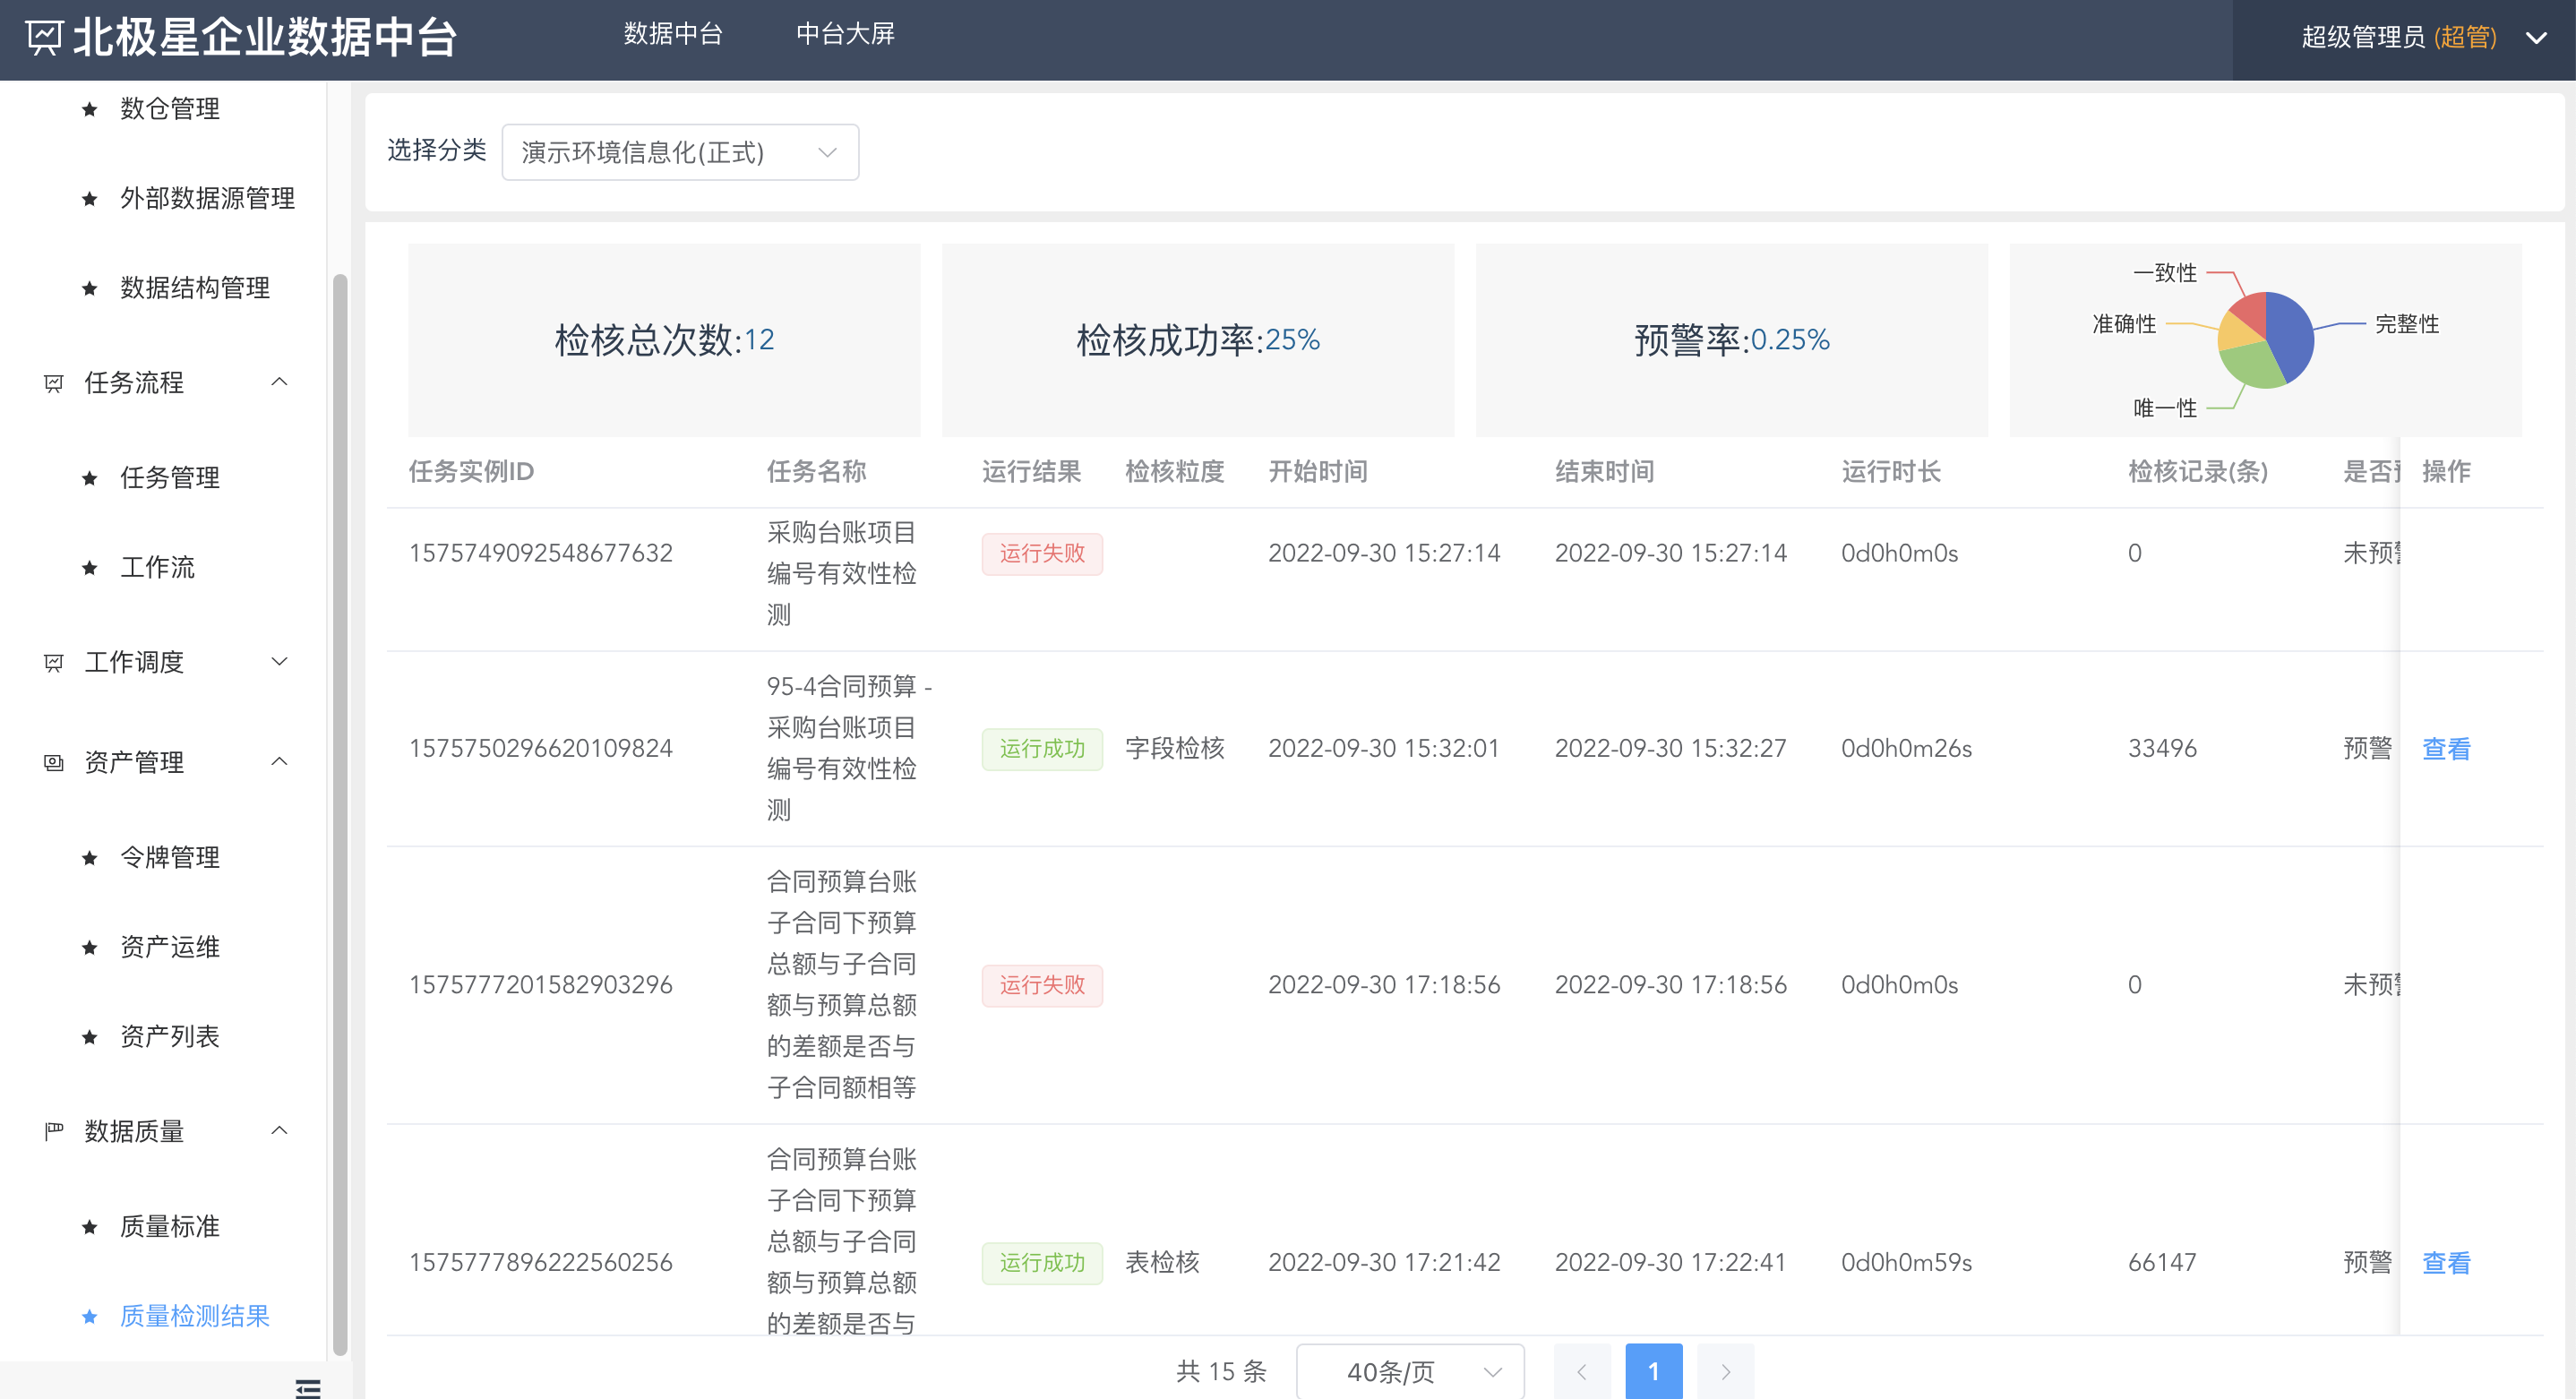Select the star icon beside 资产列表

(88, 1036)
